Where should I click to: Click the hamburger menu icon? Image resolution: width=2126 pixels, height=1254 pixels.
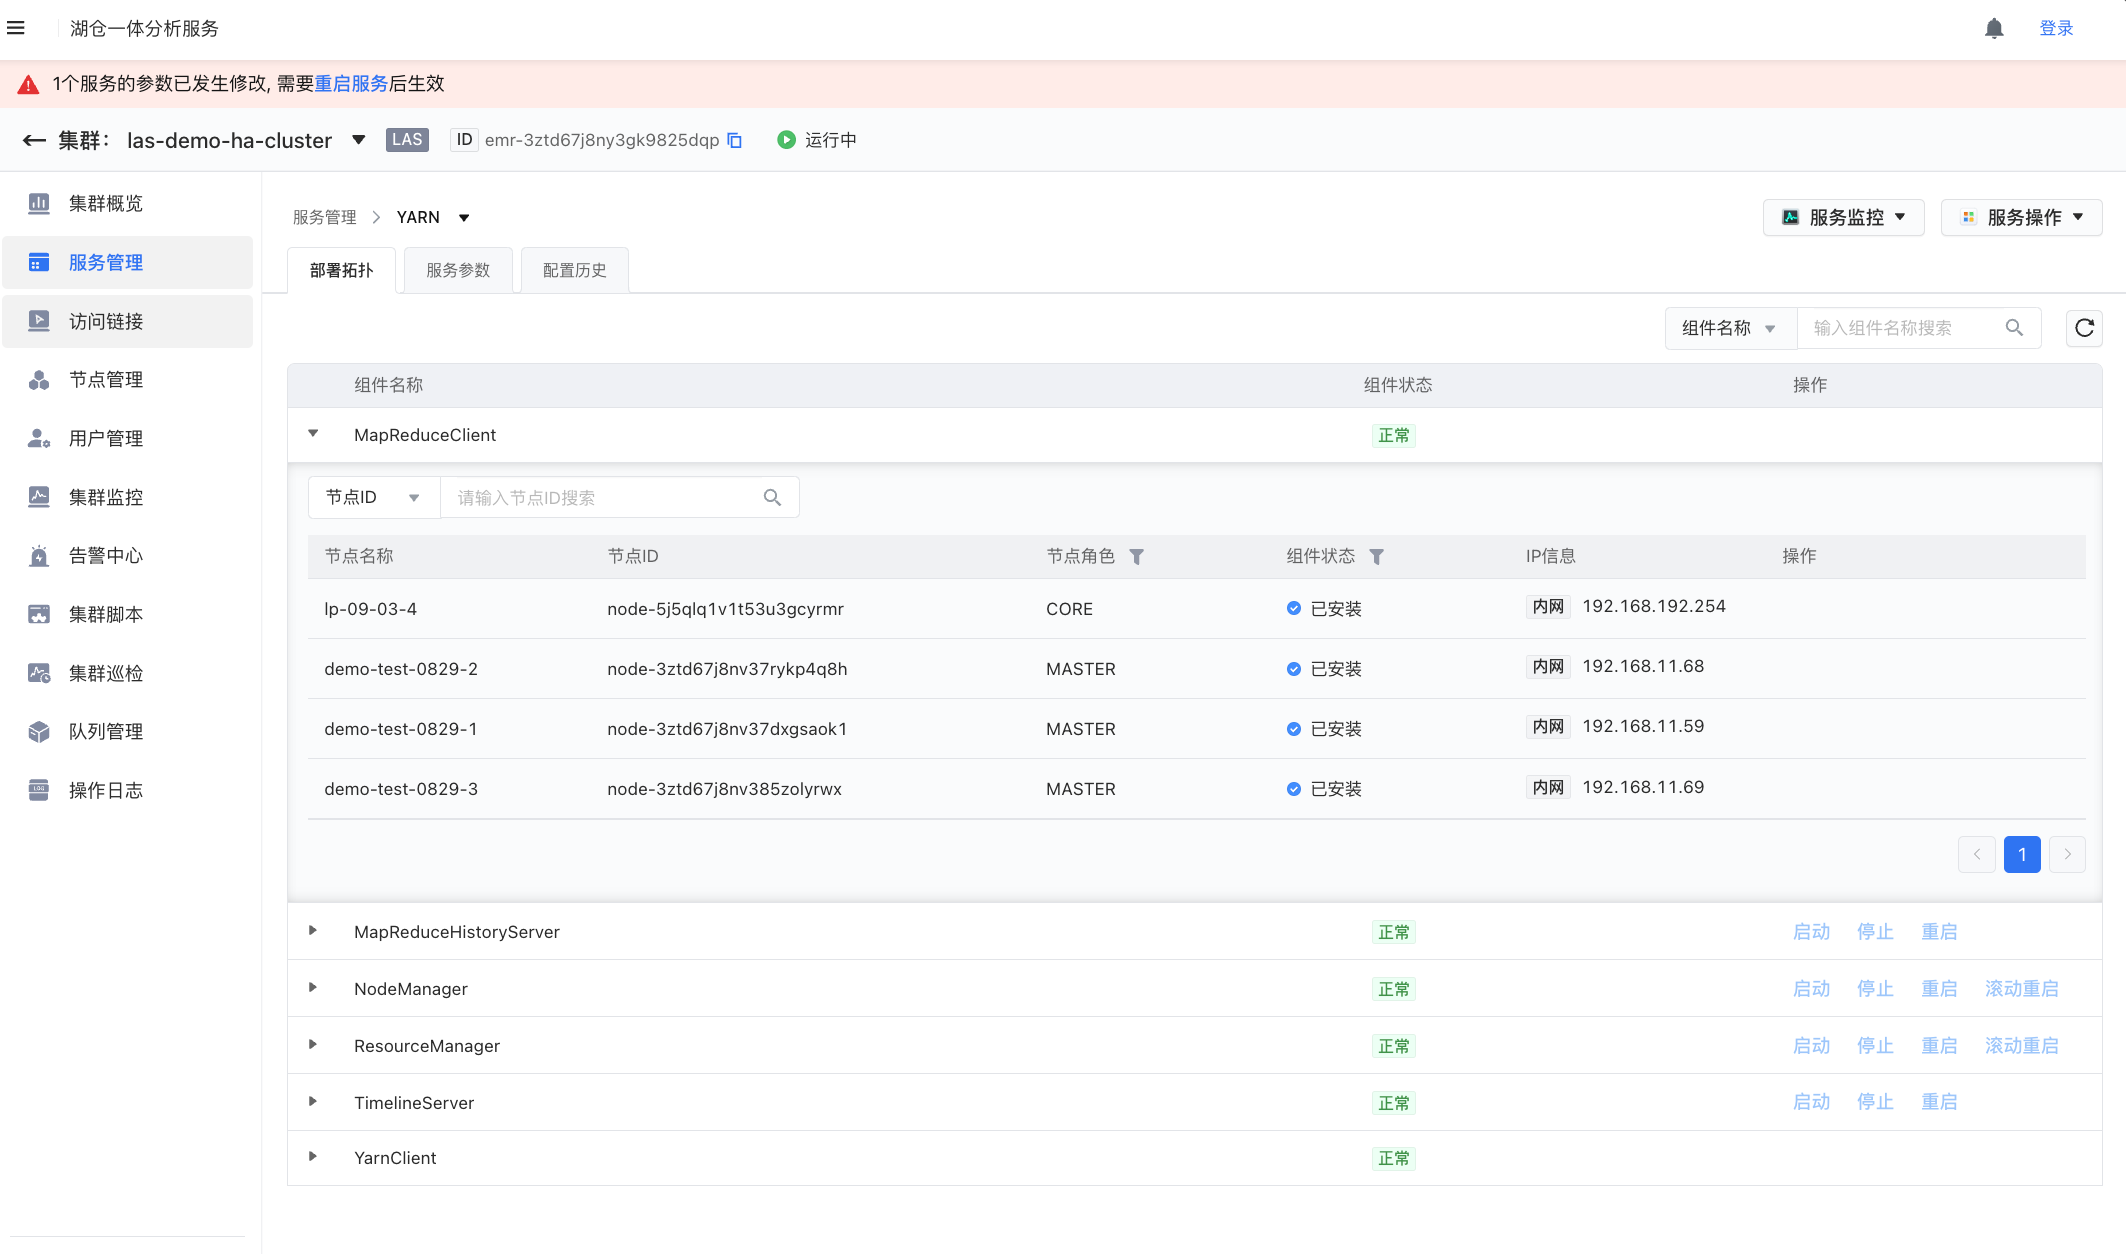coord(16,28)
